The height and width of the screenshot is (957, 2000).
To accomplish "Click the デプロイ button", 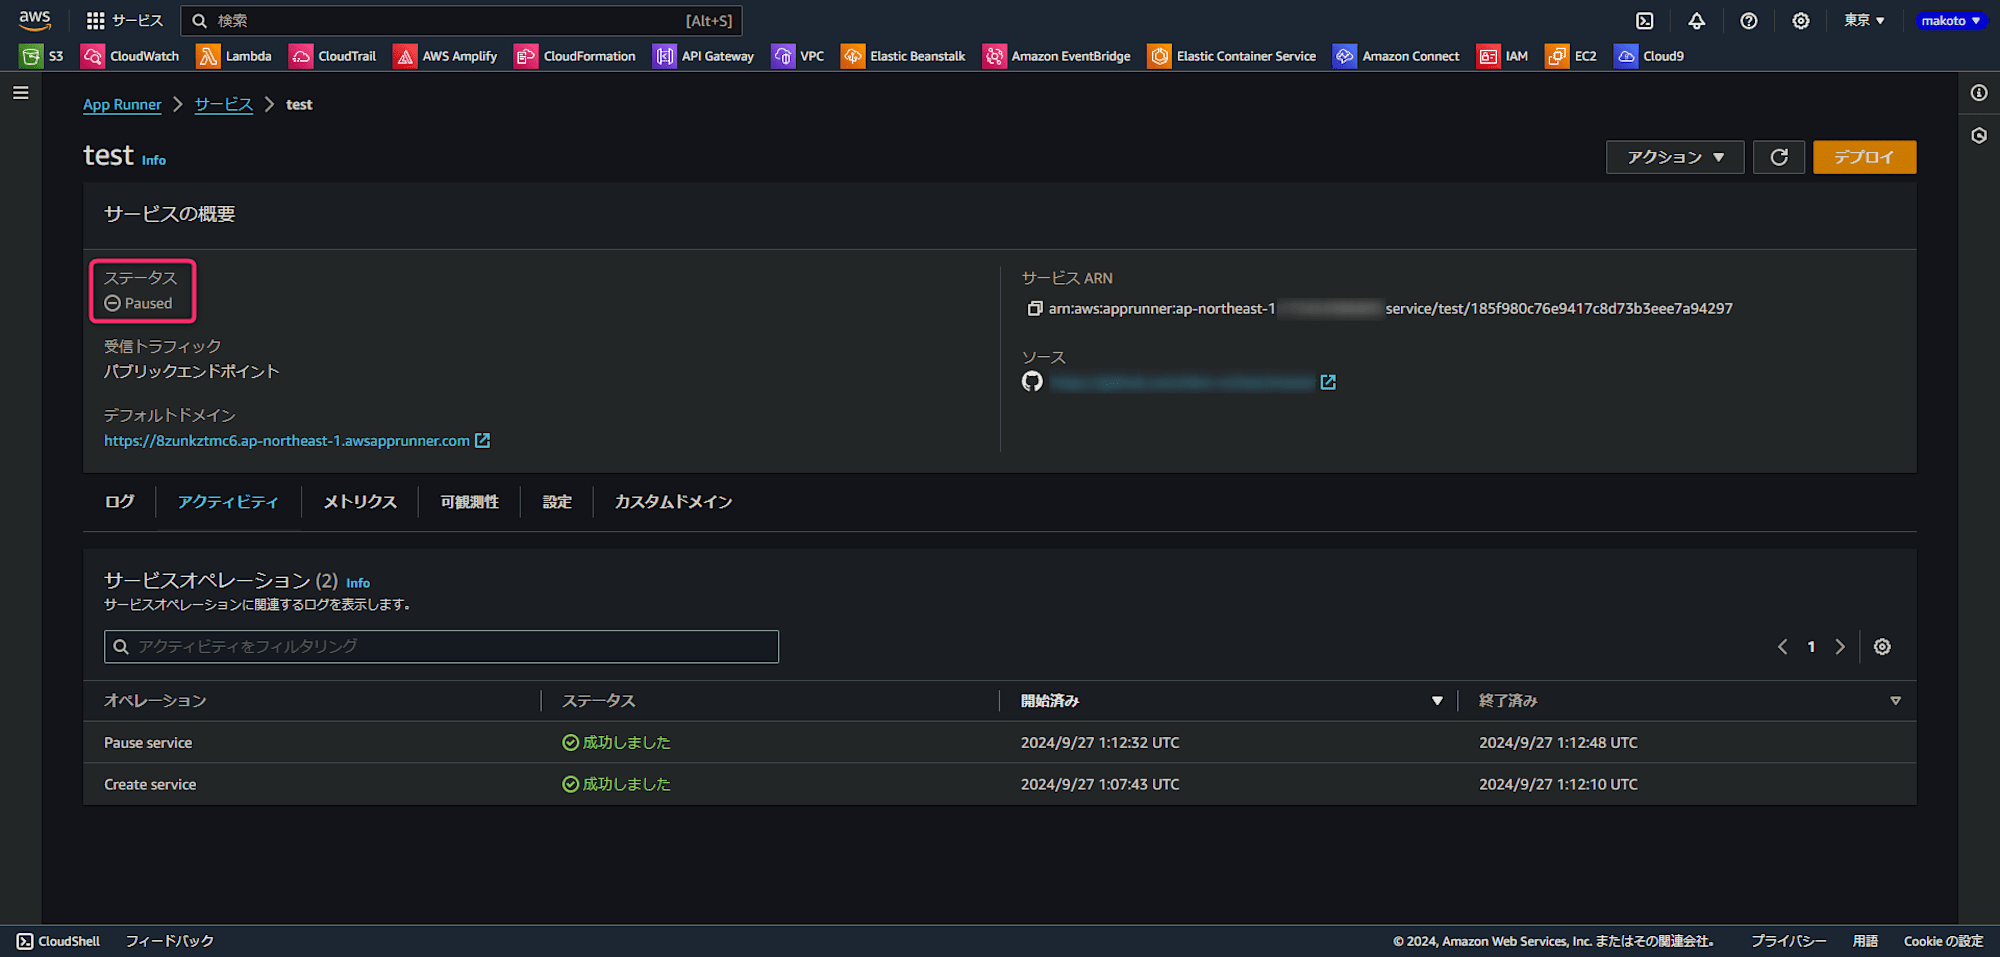I will (1865, 157).
